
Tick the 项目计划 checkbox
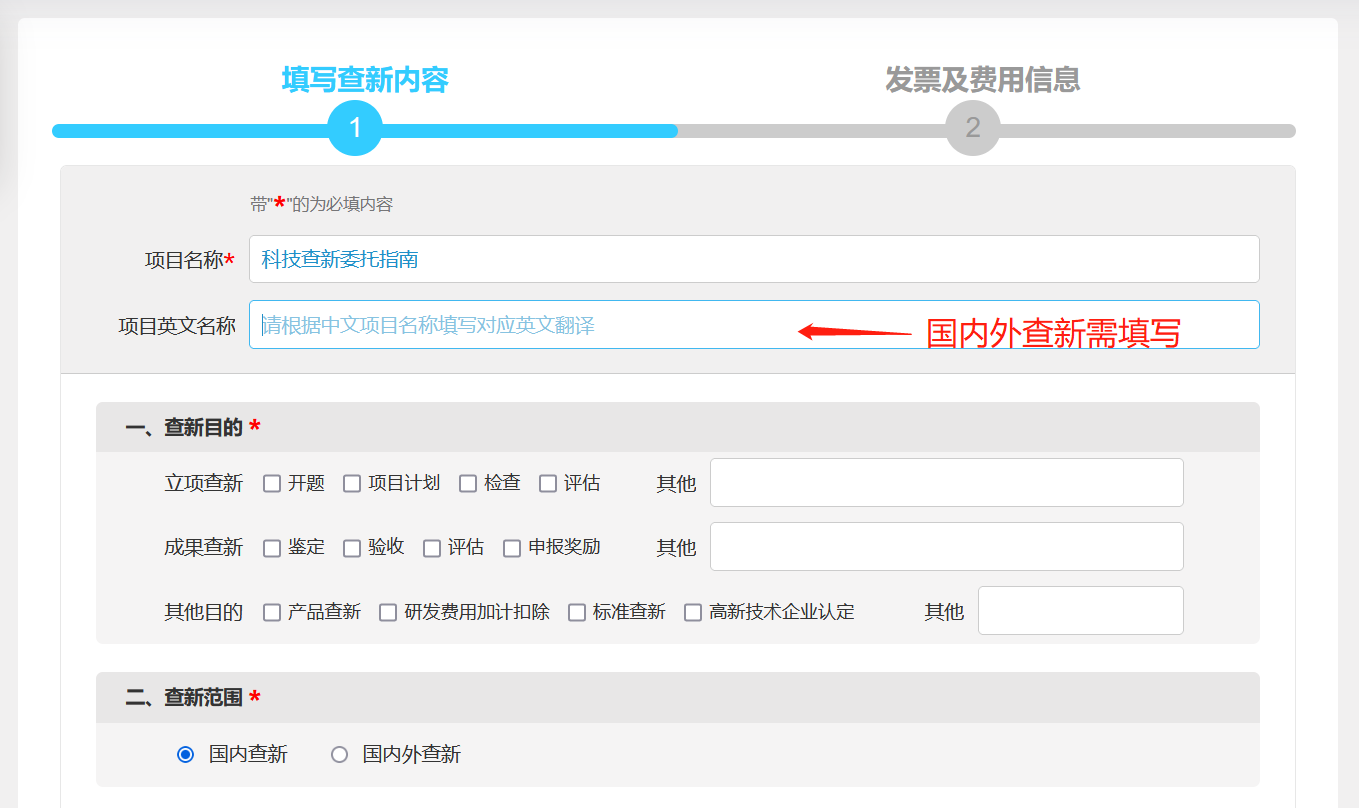click(x=352, y=484)
